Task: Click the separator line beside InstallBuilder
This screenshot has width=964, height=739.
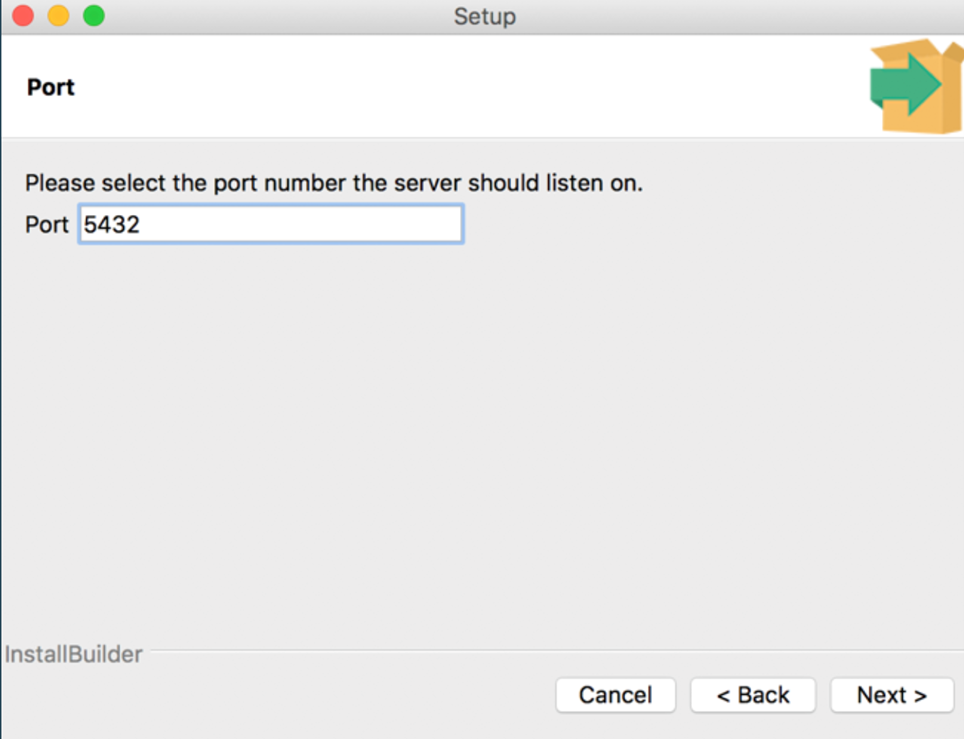Action: coord(550,651)
